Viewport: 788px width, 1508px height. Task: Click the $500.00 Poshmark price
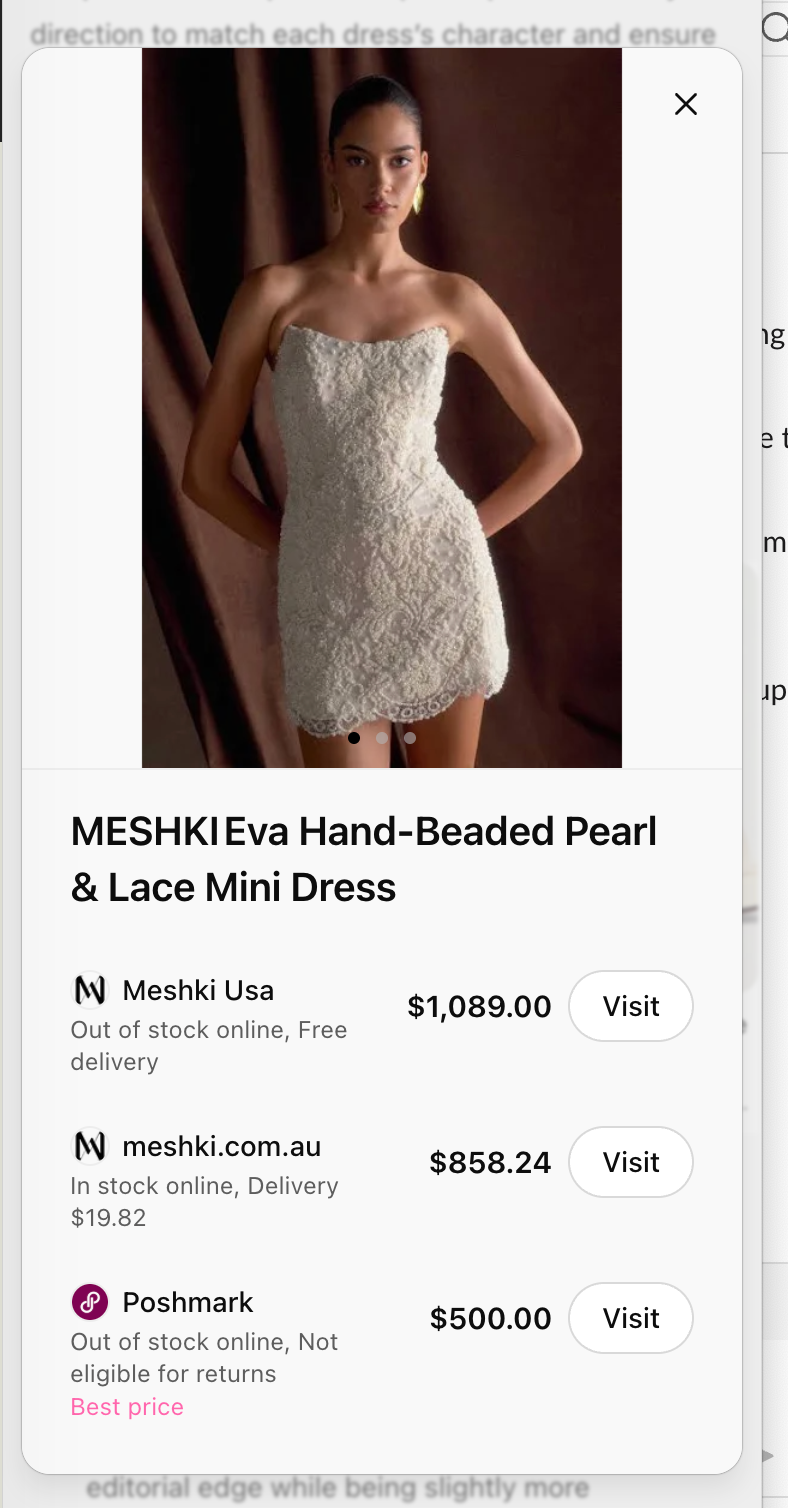pyautogui.click(x=490, y=1318)
